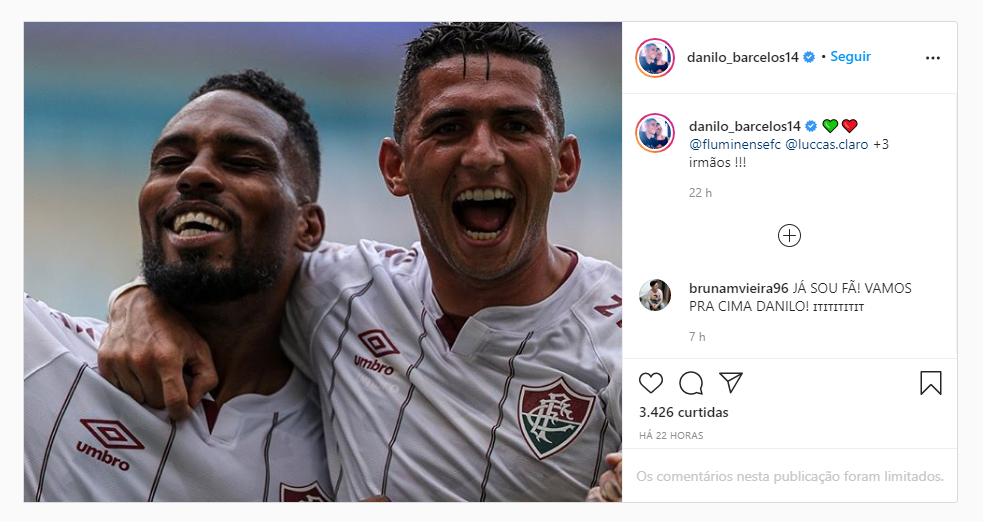The width and height of the screenshot is (983, 522).
Task: Open the @luccas.claro mention link
Action: 827,144
